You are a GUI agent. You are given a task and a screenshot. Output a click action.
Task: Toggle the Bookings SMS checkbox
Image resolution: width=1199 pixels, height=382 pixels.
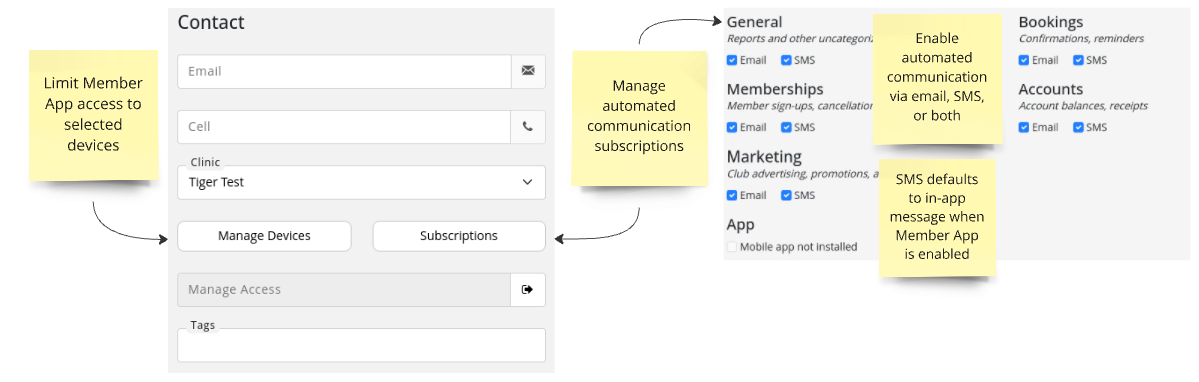click(x=1078, y=60)
